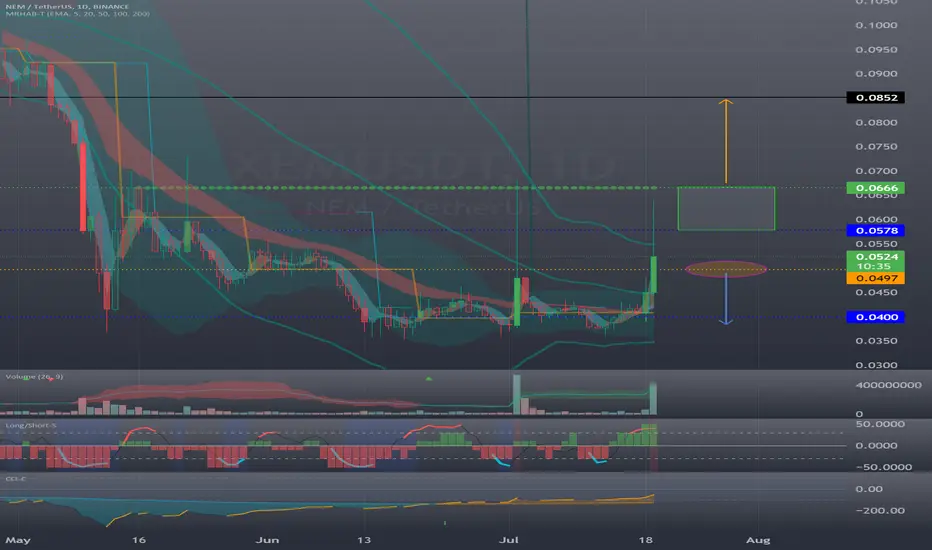Click the black 0.0852 price label
Viewport: 932px width, 550px height.
coord(876,98)
